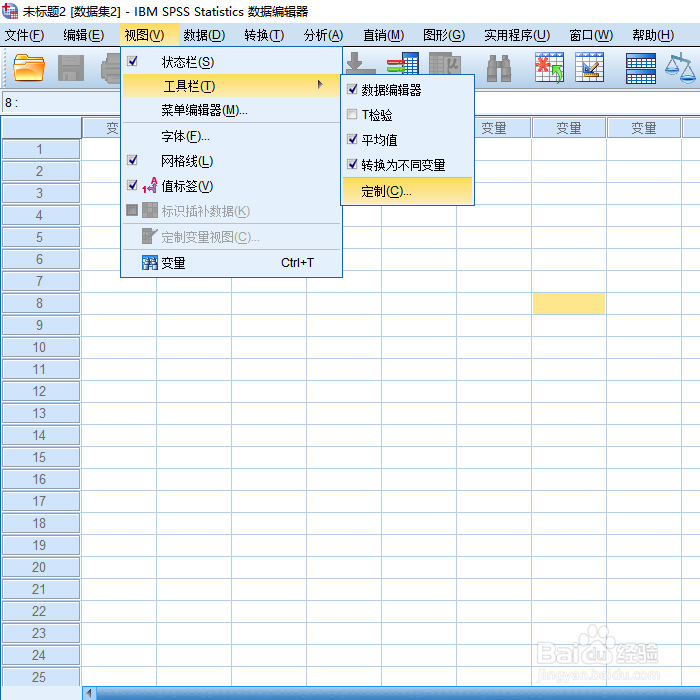The height and width of the screenshot is (700, 700).
Task: Click the Split File toolbar icon
Action: click(x=641, y=68)
